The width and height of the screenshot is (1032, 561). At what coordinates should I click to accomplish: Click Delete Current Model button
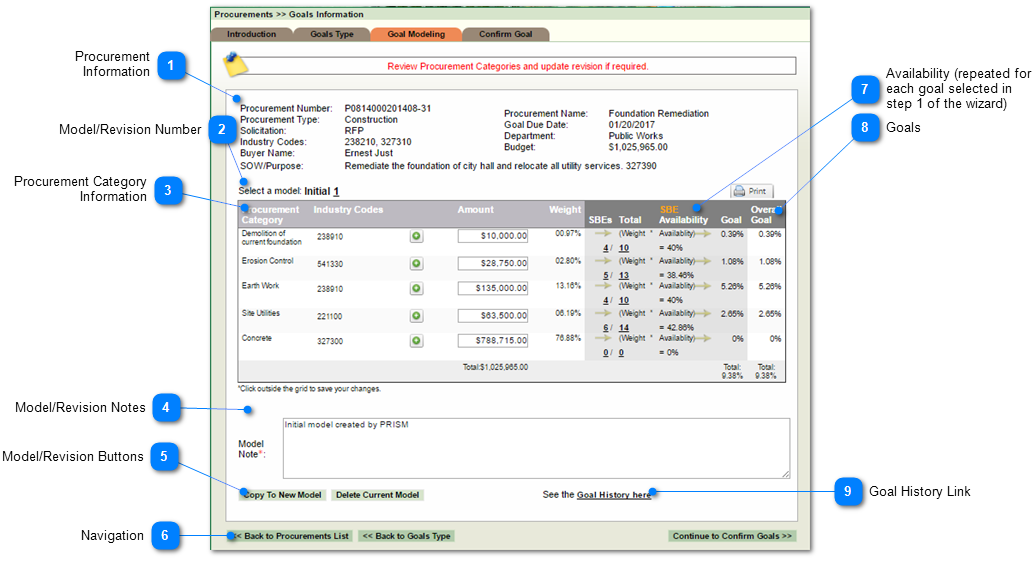377,495
